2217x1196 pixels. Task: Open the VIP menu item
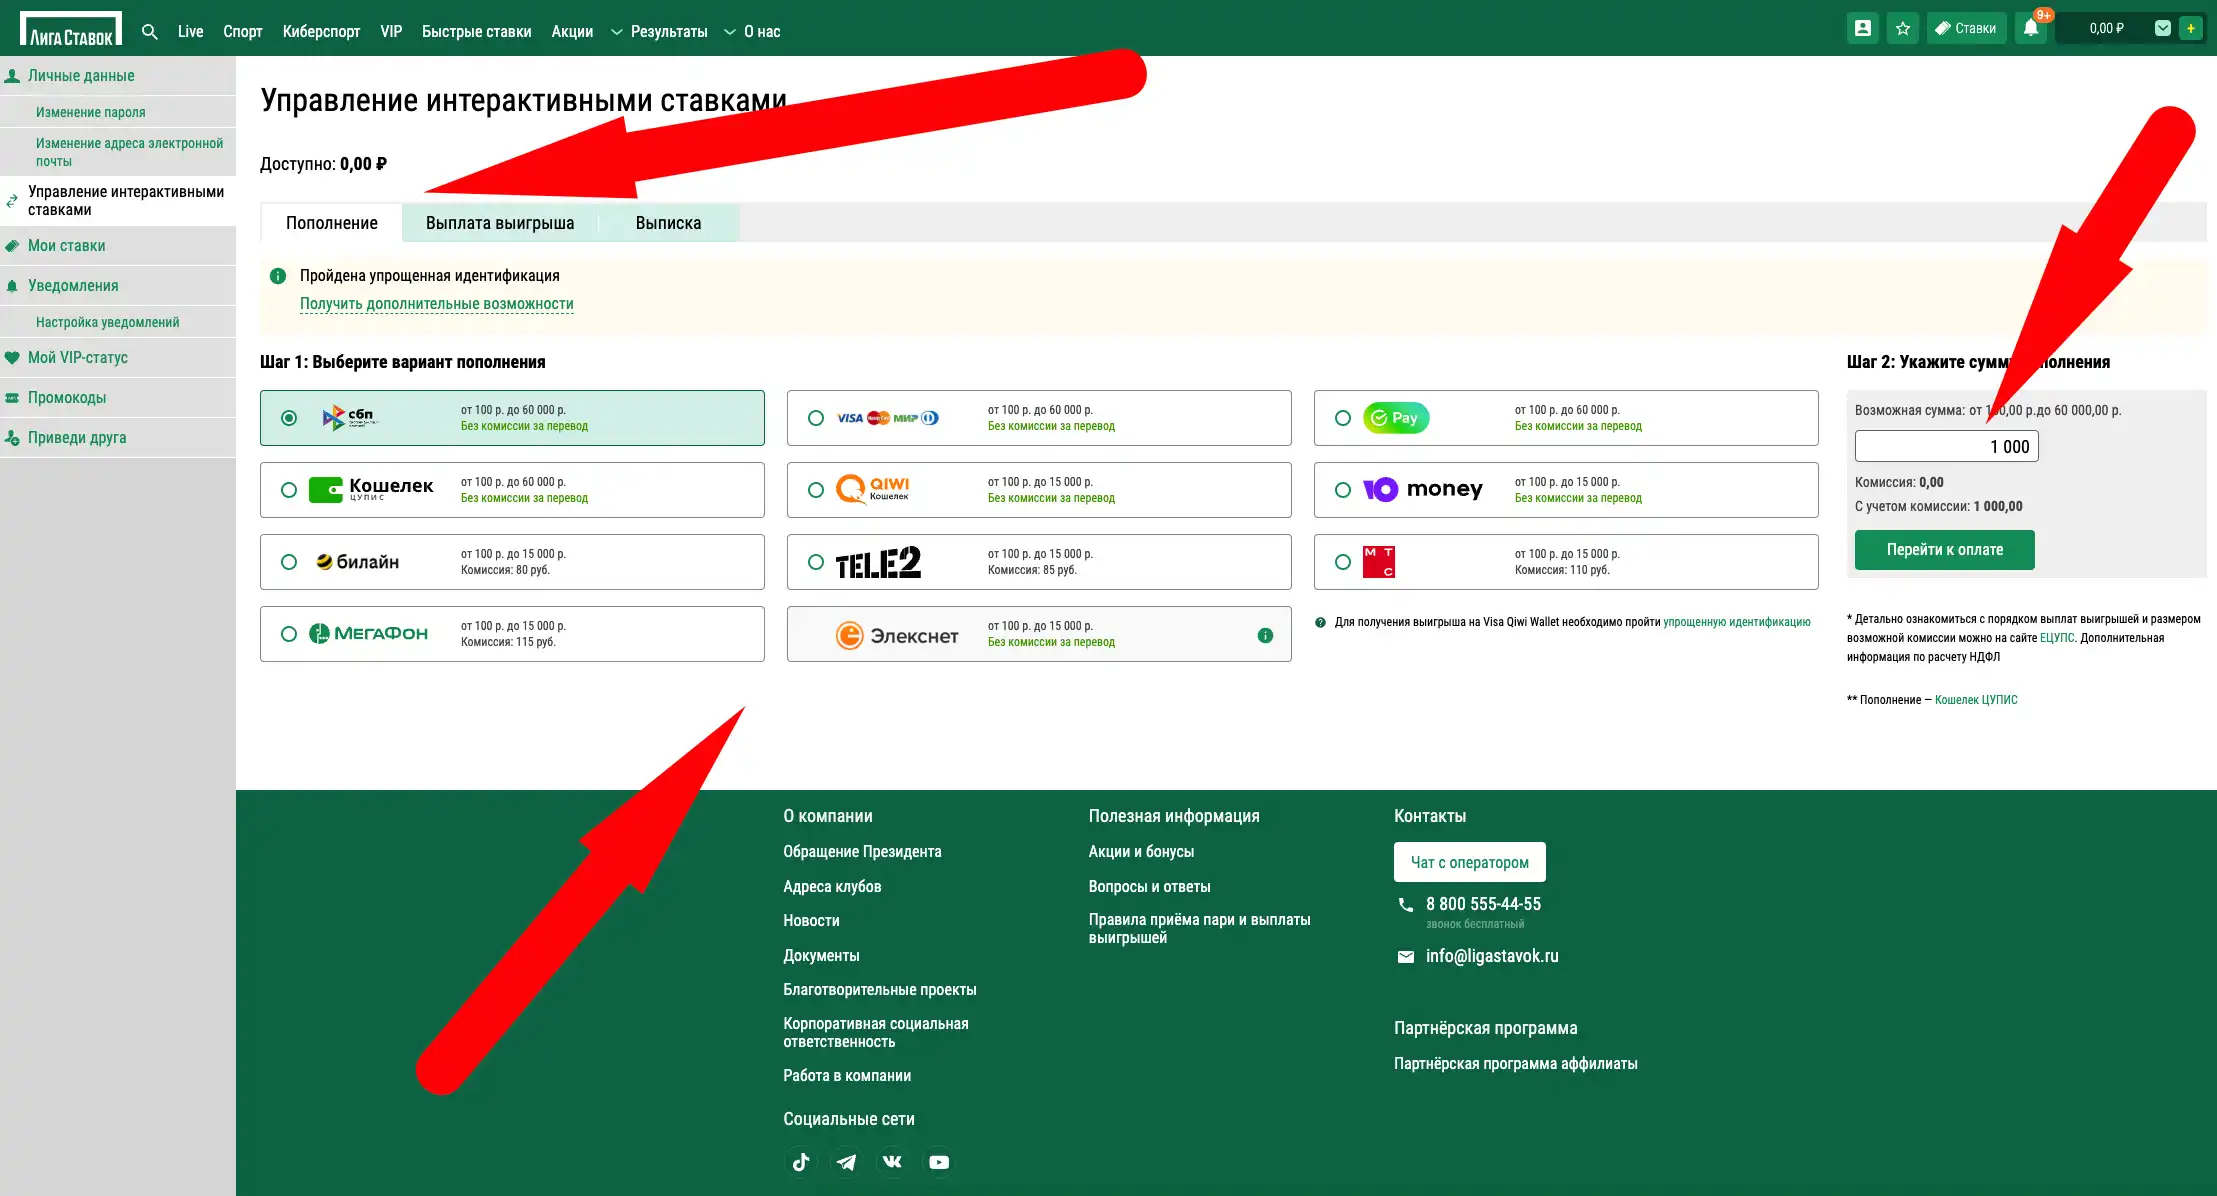click(391, 31)
